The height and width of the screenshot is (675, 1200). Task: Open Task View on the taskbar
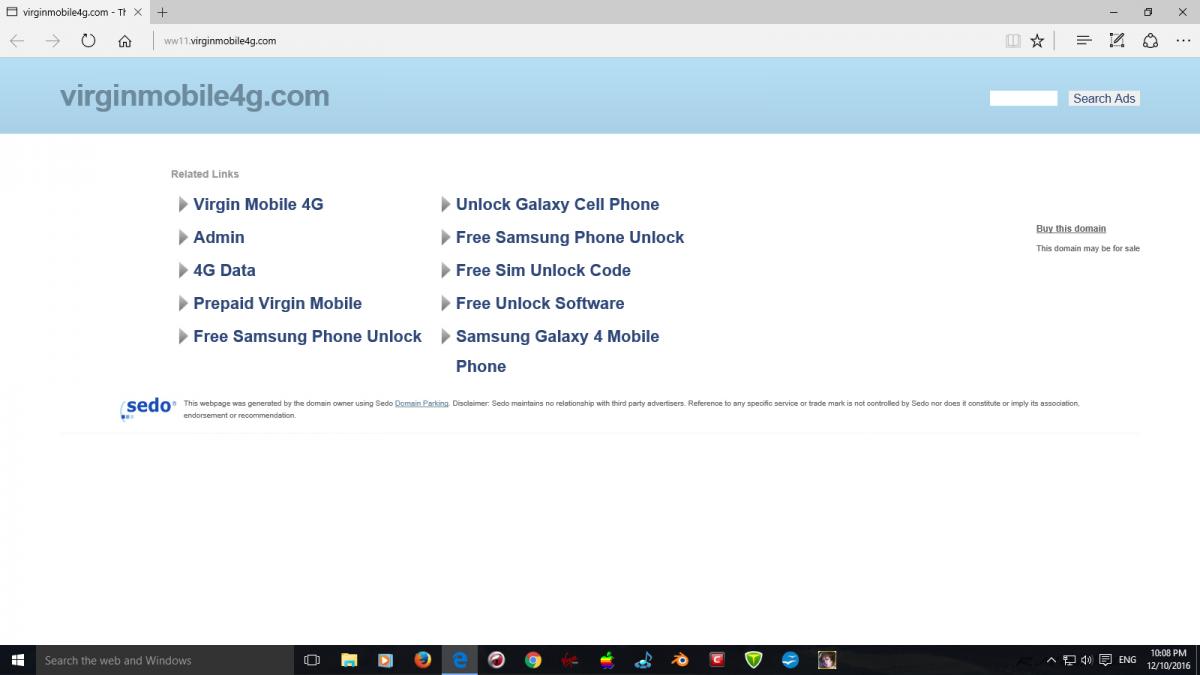[312, 660]
